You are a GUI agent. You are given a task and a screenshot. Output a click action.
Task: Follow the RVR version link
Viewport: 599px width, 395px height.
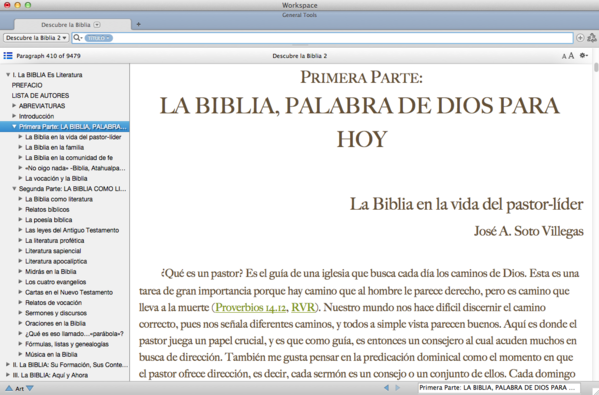pyautogui.click(x=303, y=308)
